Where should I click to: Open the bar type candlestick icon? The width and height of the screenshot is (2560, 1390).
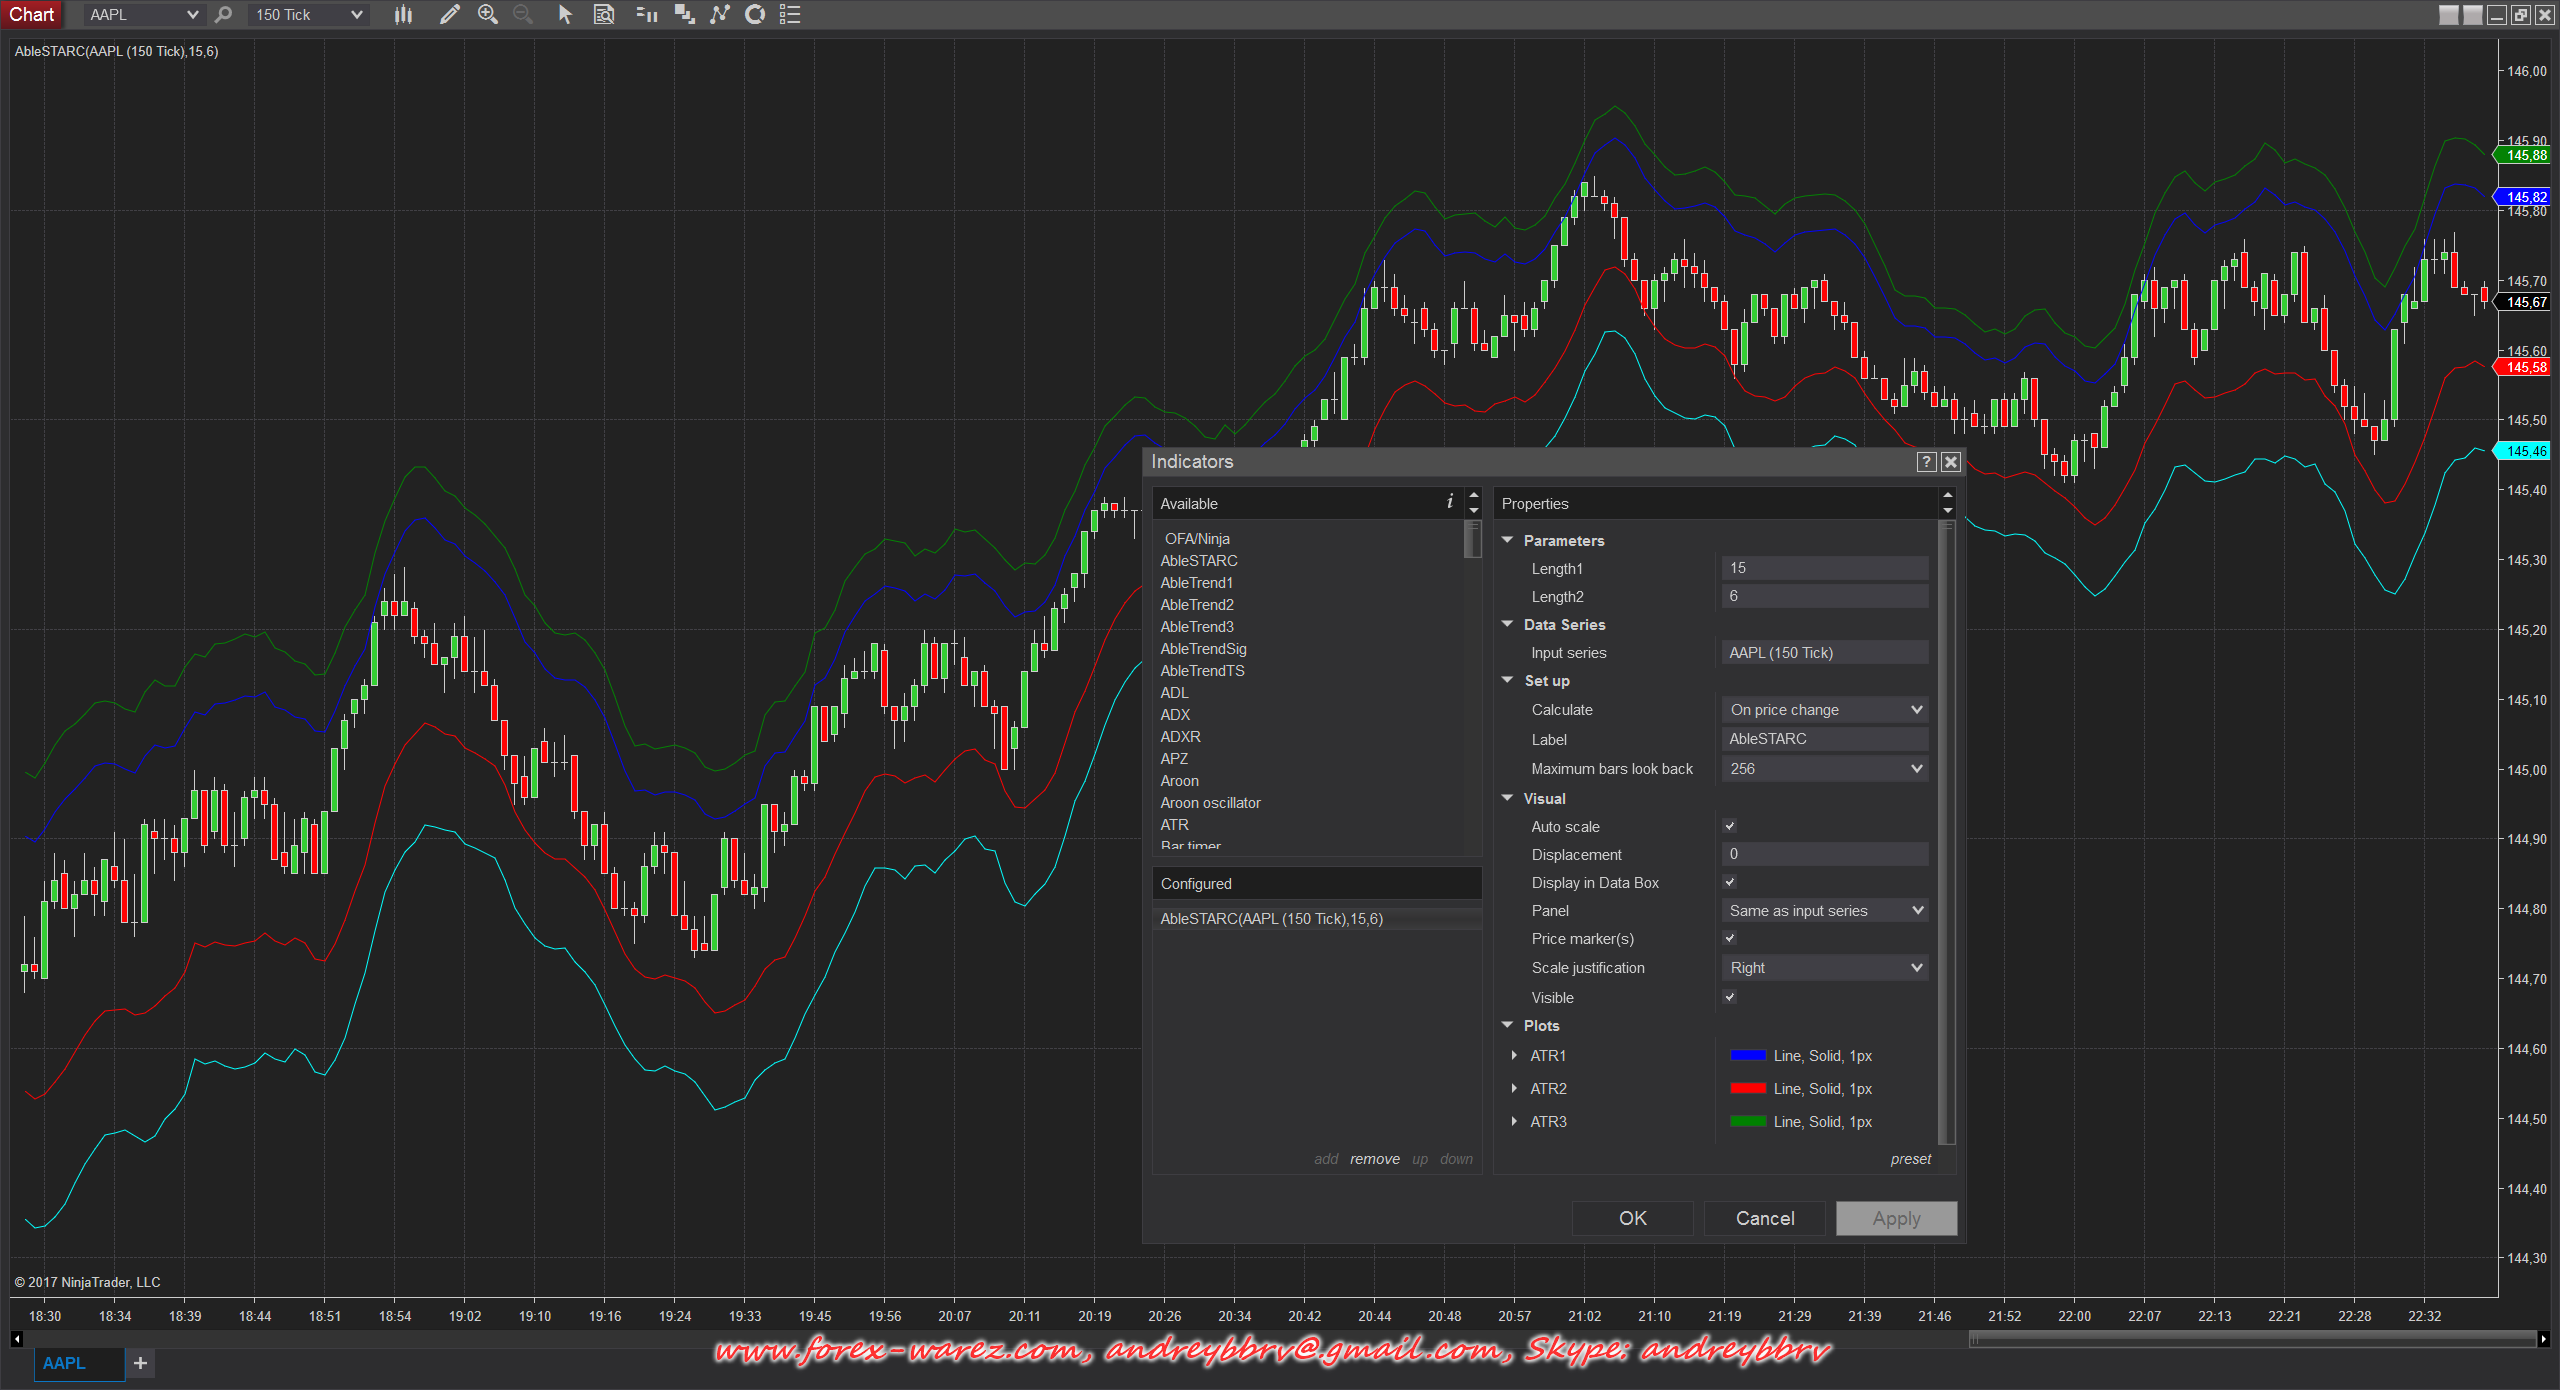tap(403, 15)
